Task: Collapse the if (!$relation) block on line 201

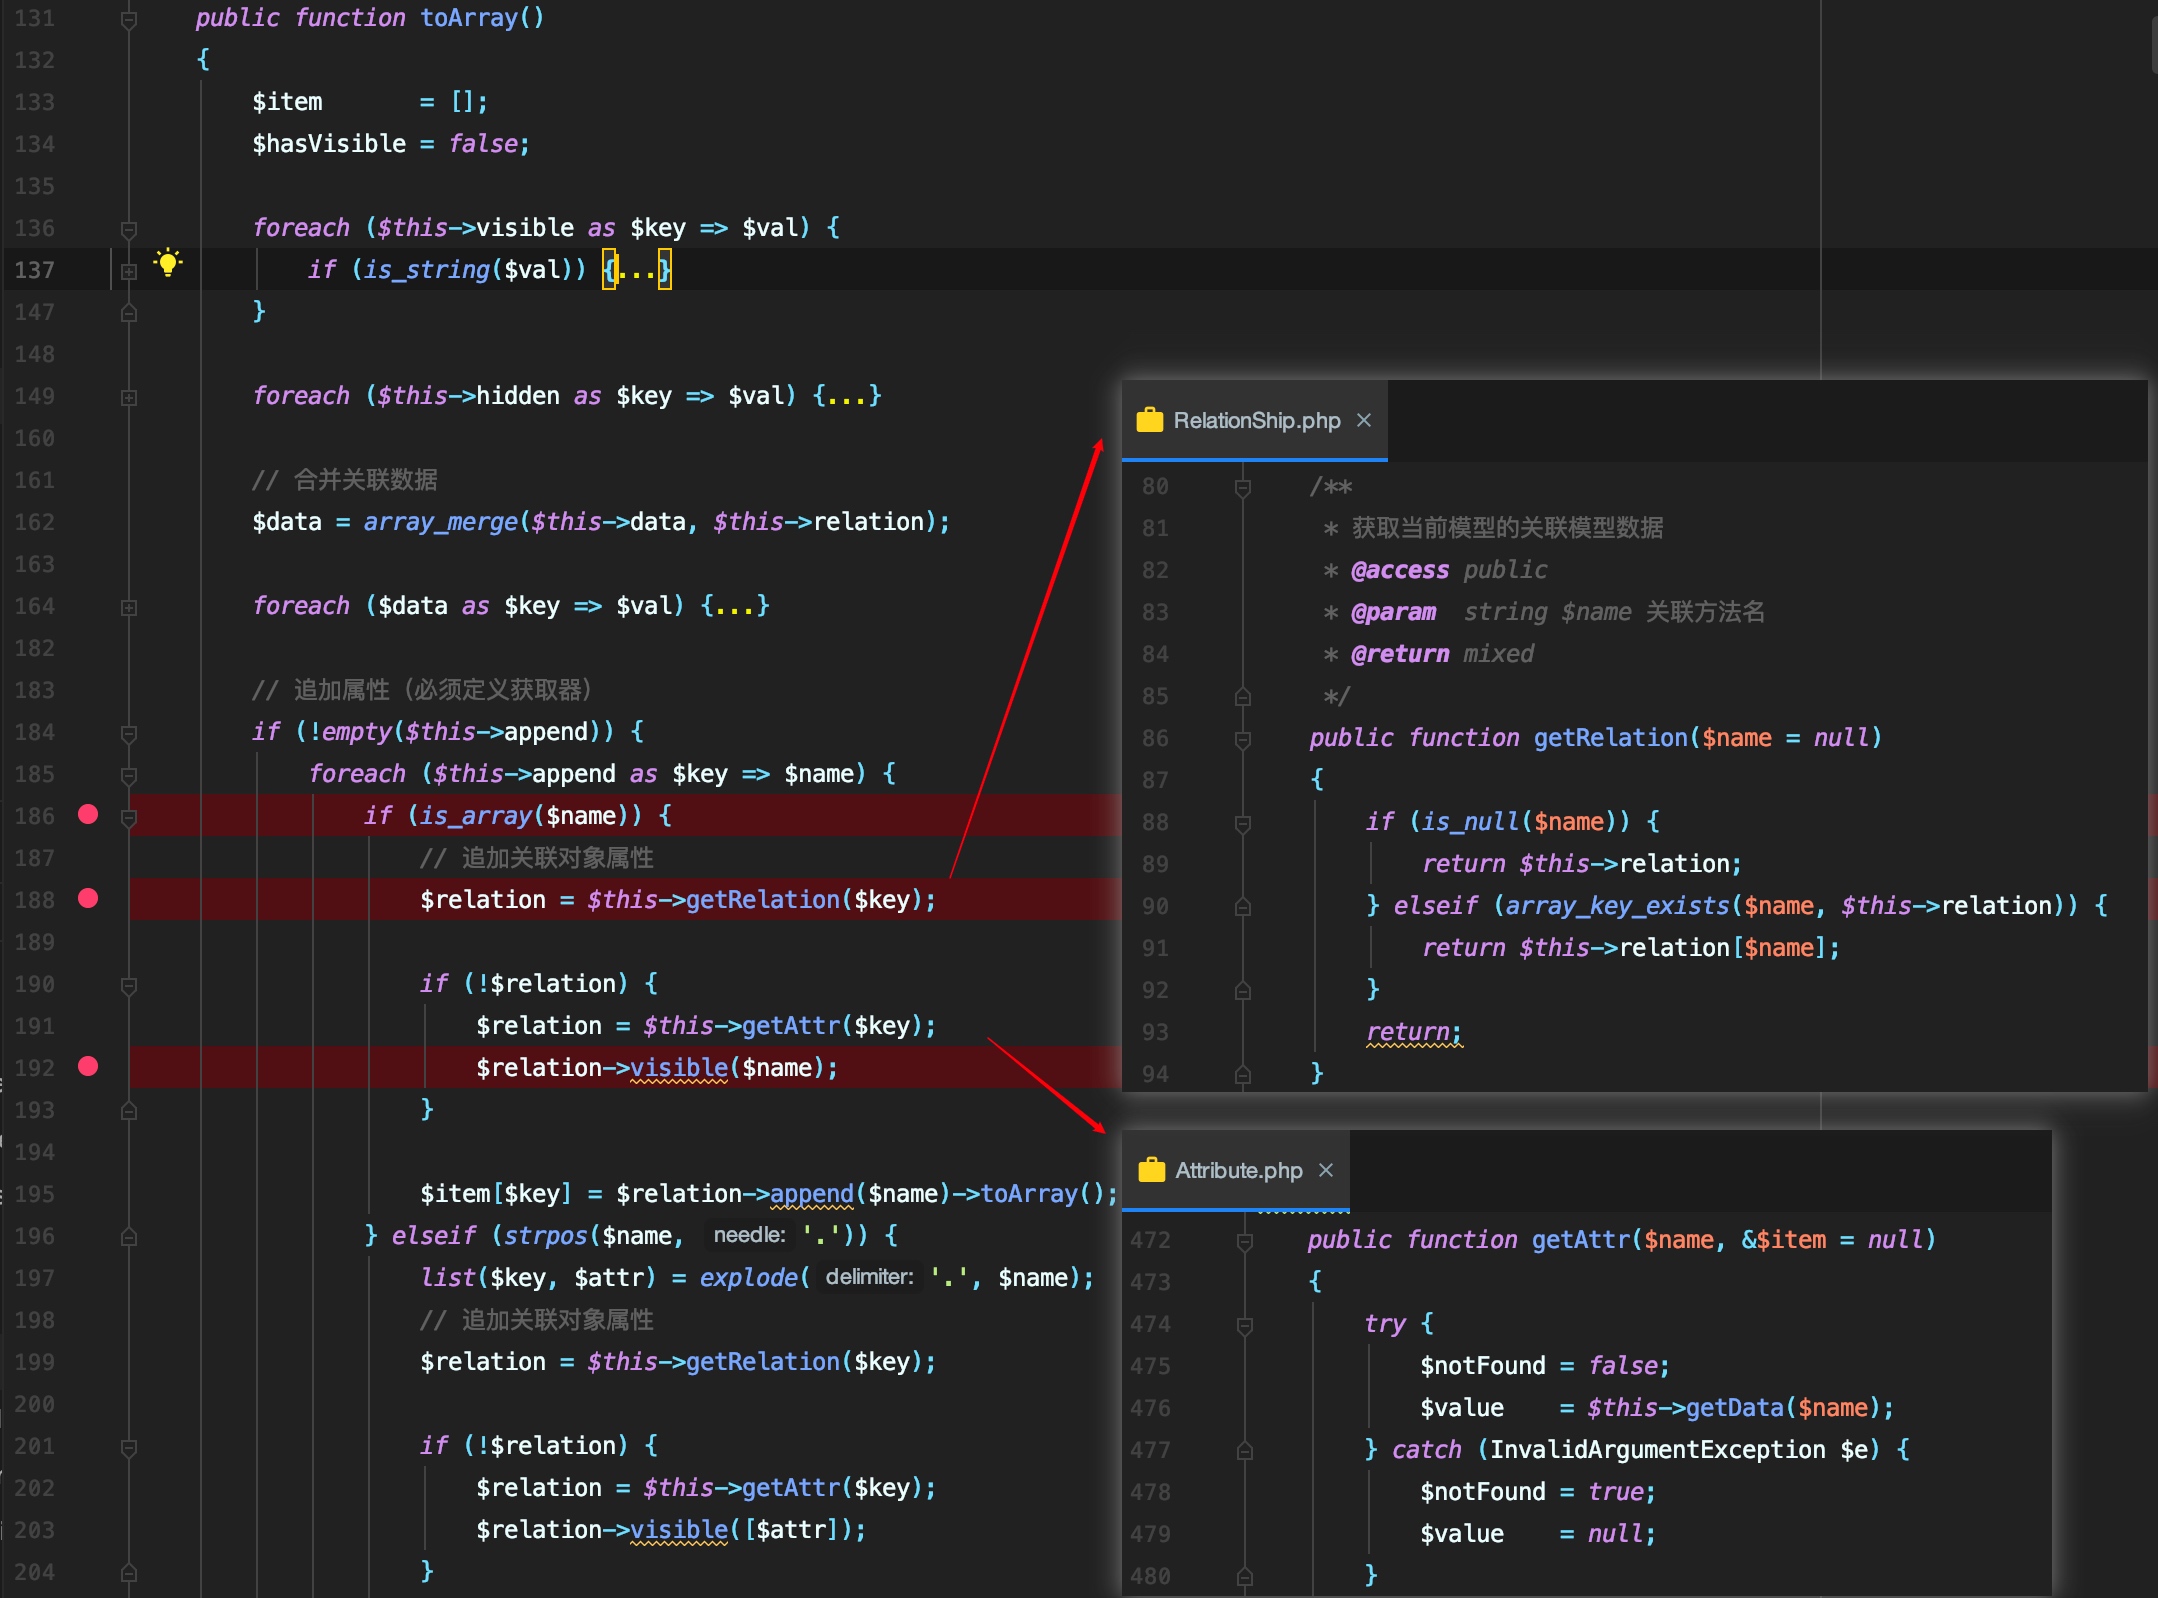Action: [129, 1447]
